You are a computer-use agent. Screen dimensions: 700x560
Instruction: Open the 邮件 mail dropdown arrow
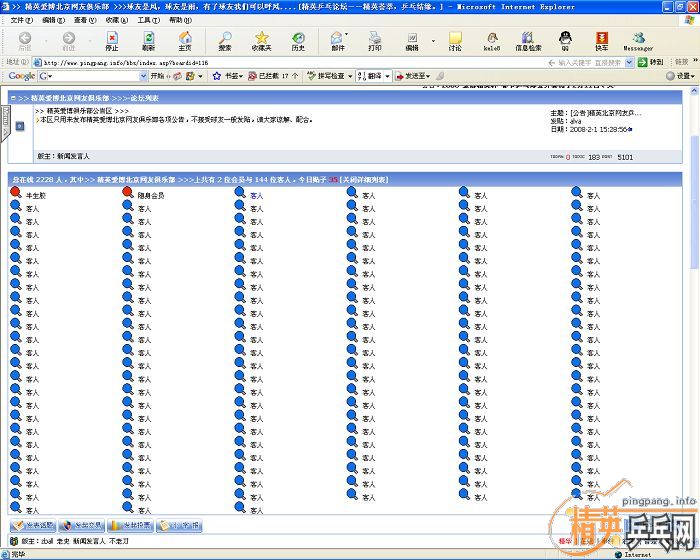[346, 34]
